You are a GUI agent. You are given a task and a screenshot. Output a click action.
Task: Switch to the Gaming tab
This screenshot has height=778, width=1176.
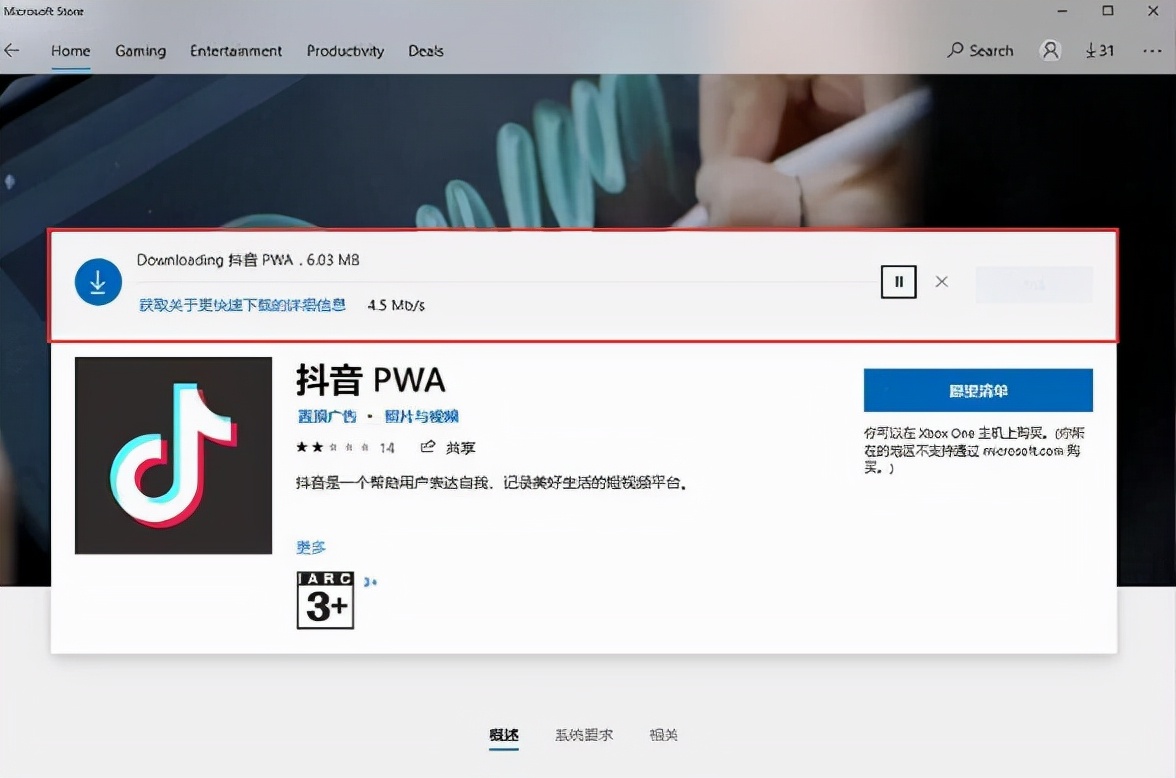pos(140,50)
